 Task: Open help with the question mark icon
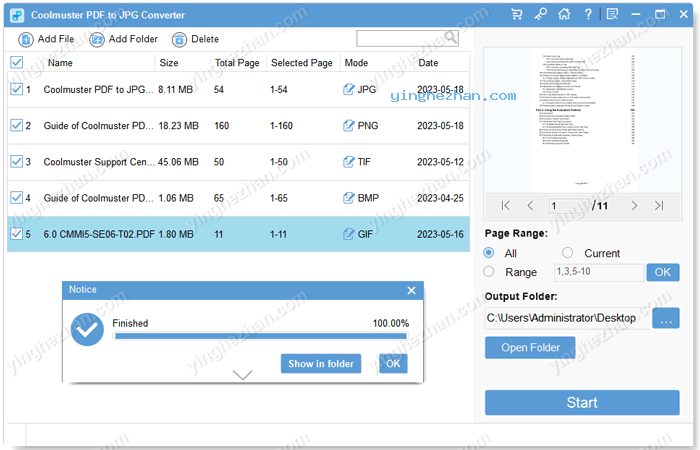pyautogui.click(x=588, y=15)
